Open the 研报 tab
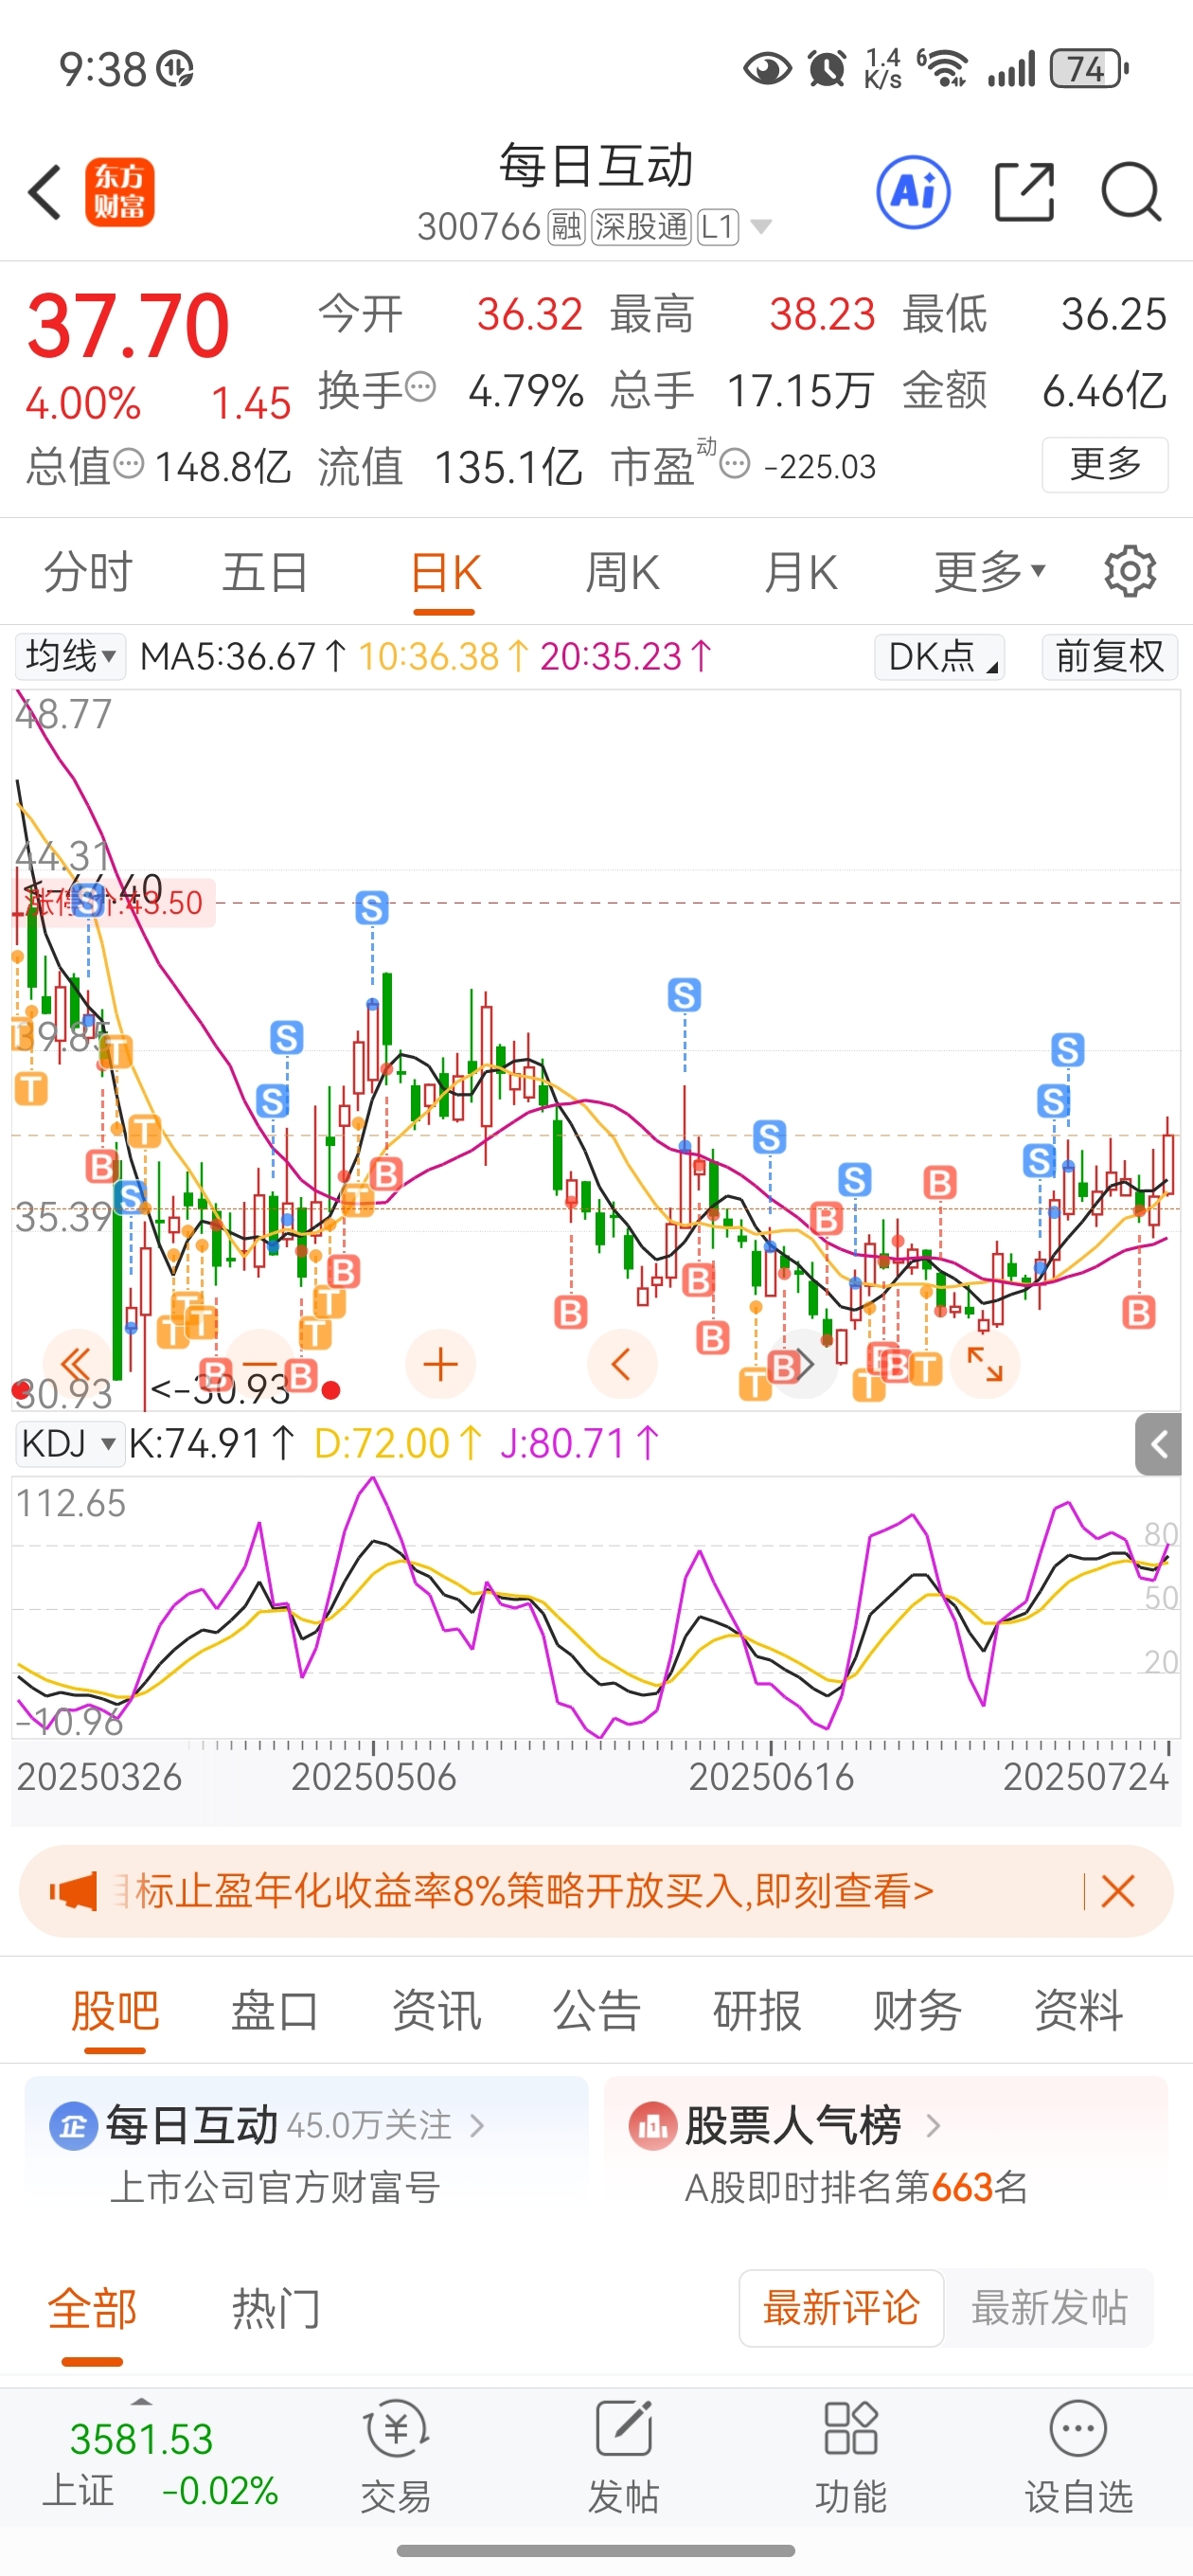The height and width of the screenshot is (2576, 1193). (757, 2010)
